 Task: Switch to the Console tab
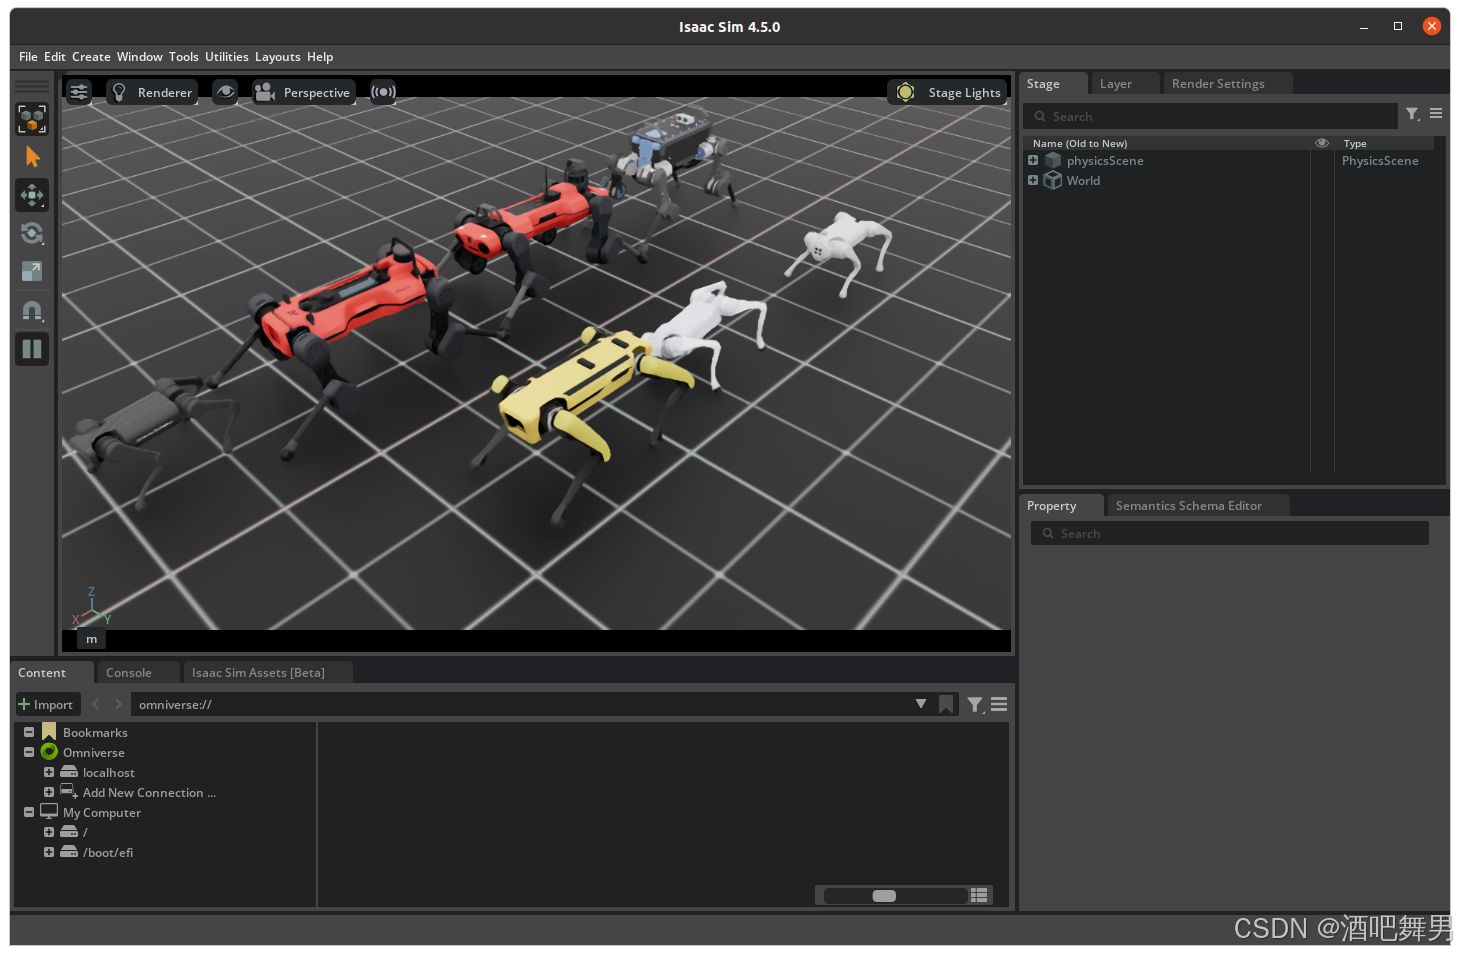coord(139,673)
